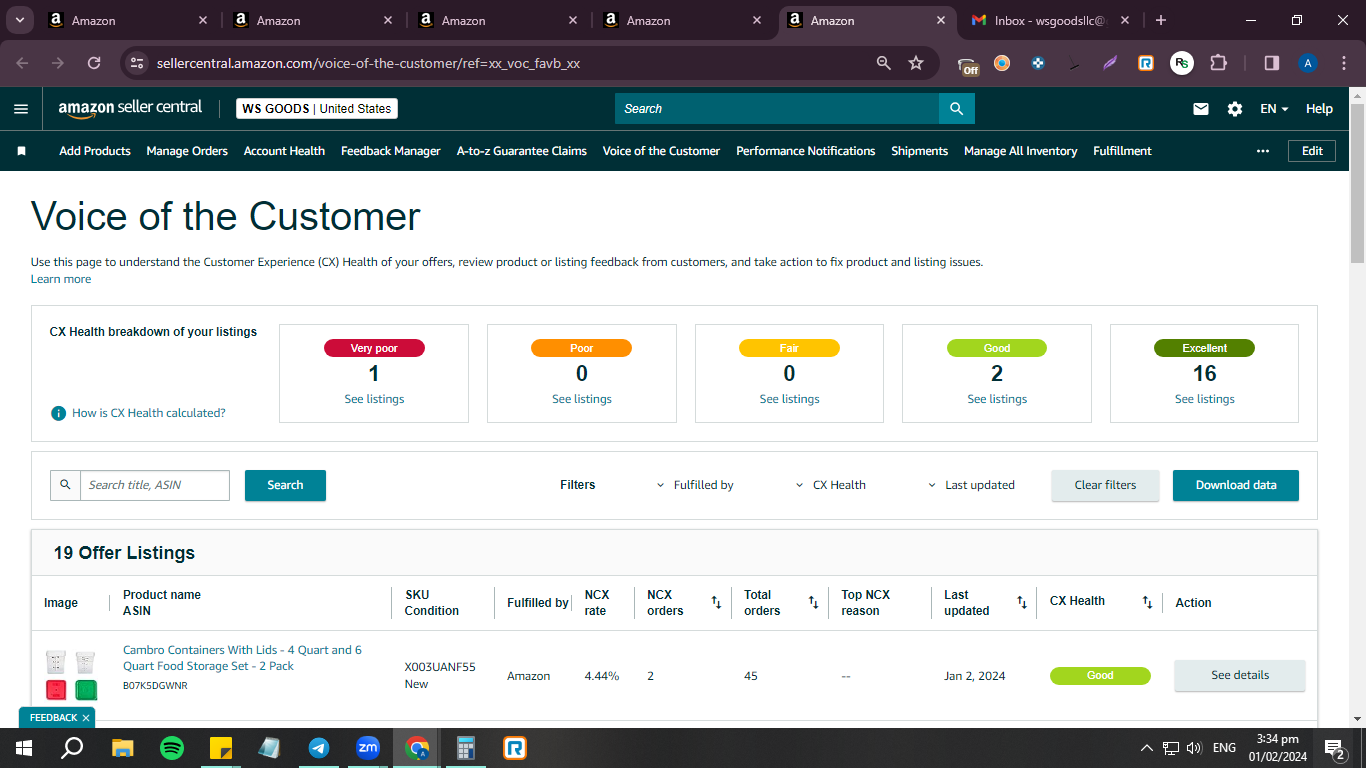This screenshot has width=1366, height=768.
Task: Open the extension showing the Off badge
Action: (x=968, y=65)
